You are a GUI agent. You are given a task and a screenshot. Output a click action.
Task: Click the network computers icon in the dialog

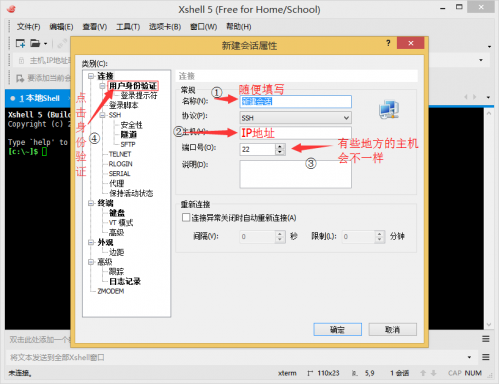point(389,109)
